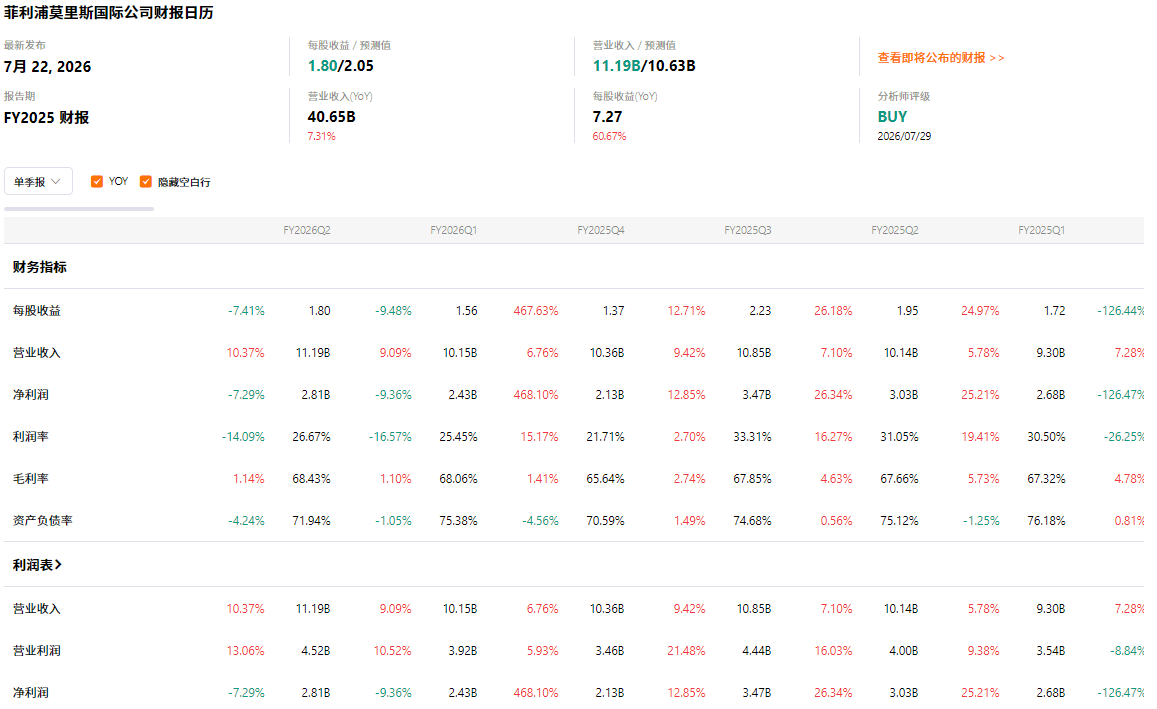Viewport: 1157px width, 709px height.
Task: Open 查看即将公布的财报 link
Action: coord(940,58)
